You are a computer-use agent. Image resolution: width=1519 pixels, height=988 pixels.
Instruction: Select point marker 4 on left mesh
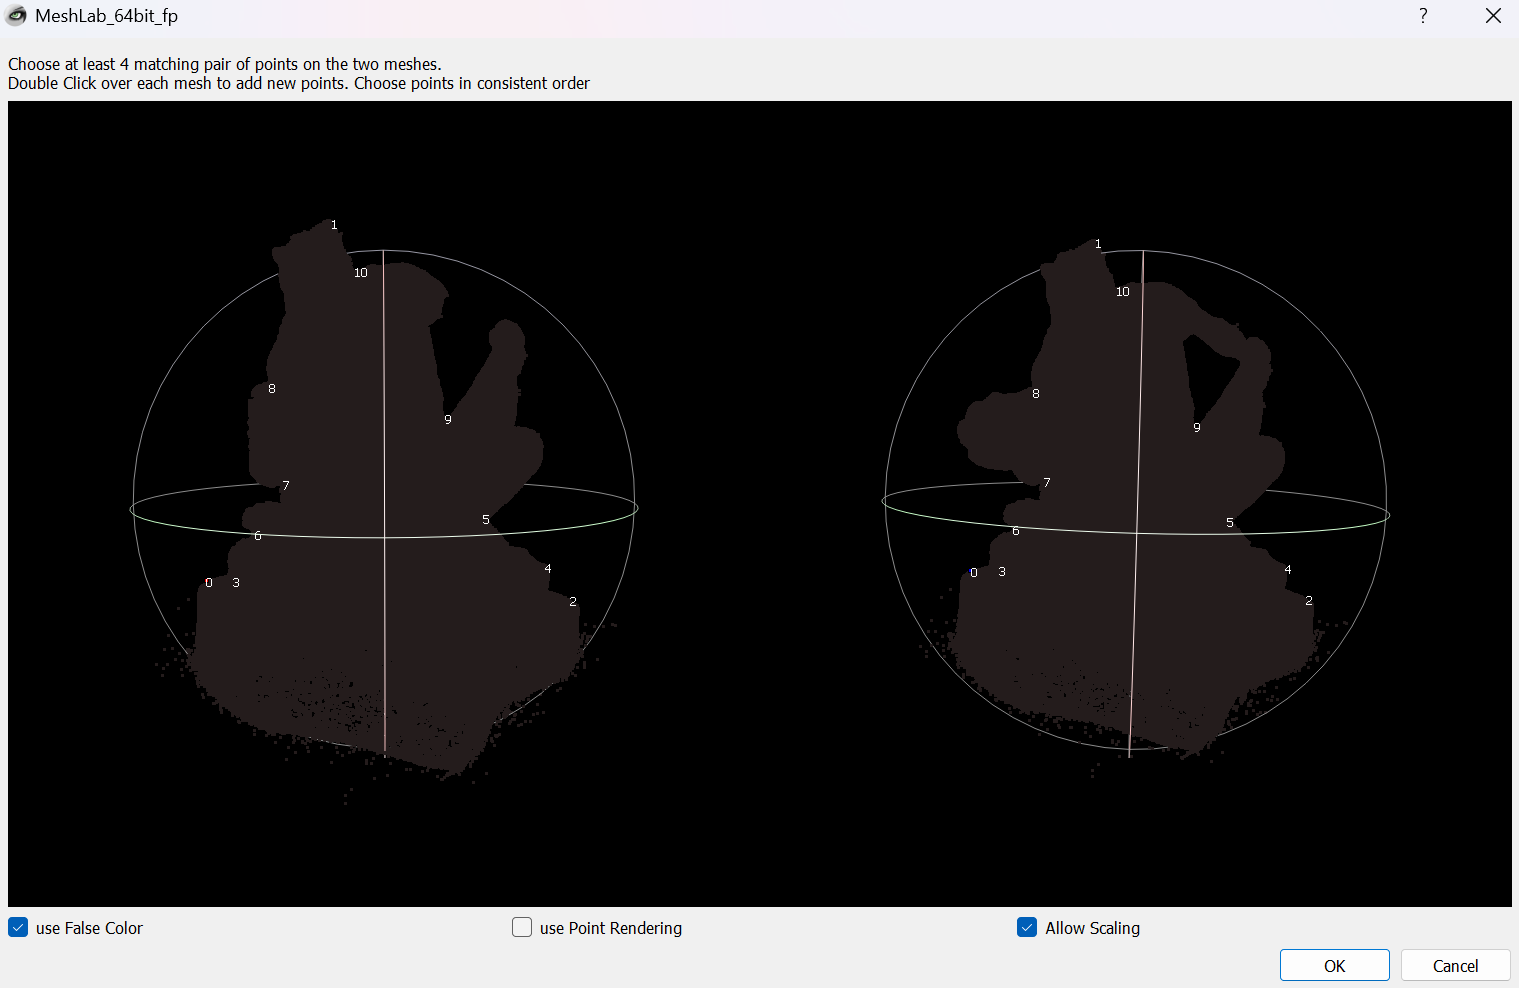pos(548,568)
